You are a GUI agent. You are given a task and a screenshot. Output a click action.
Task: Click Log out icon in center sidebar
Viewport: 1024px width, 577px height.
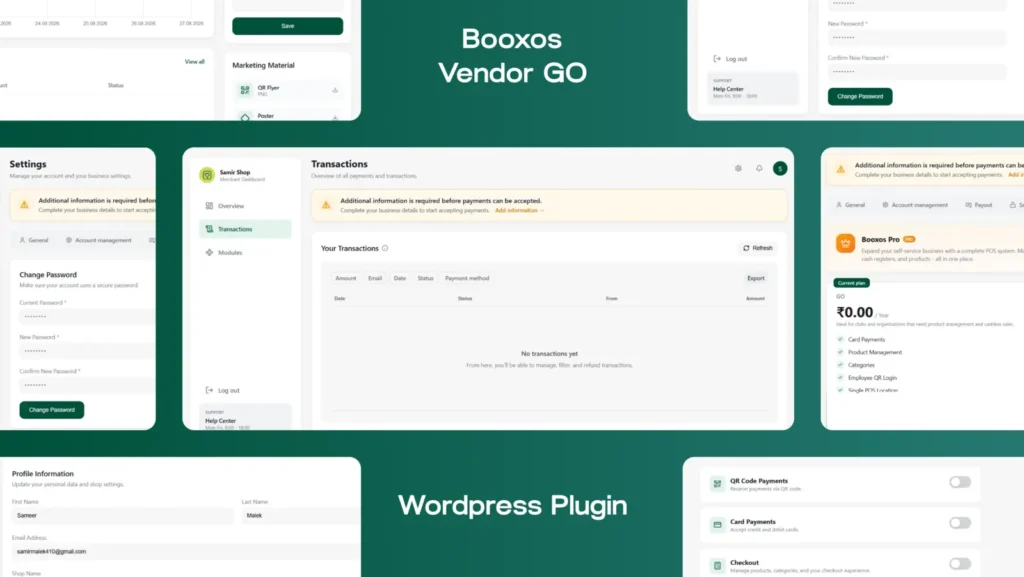[209, 390]
